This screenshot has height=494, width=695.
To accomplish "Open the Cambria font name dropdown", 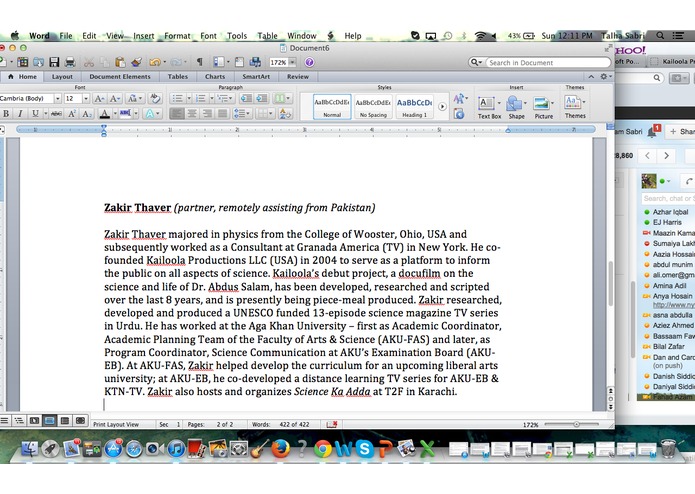I will pyautogui.click(x=58, y=98).
